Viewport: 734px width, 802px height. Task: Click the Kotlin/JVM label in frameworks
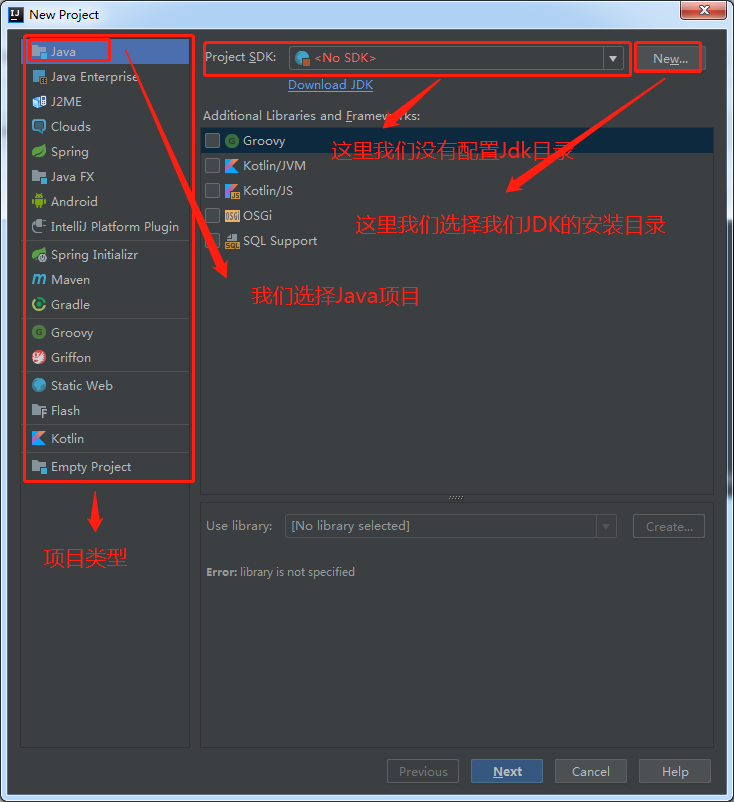[x=274, y=166]
